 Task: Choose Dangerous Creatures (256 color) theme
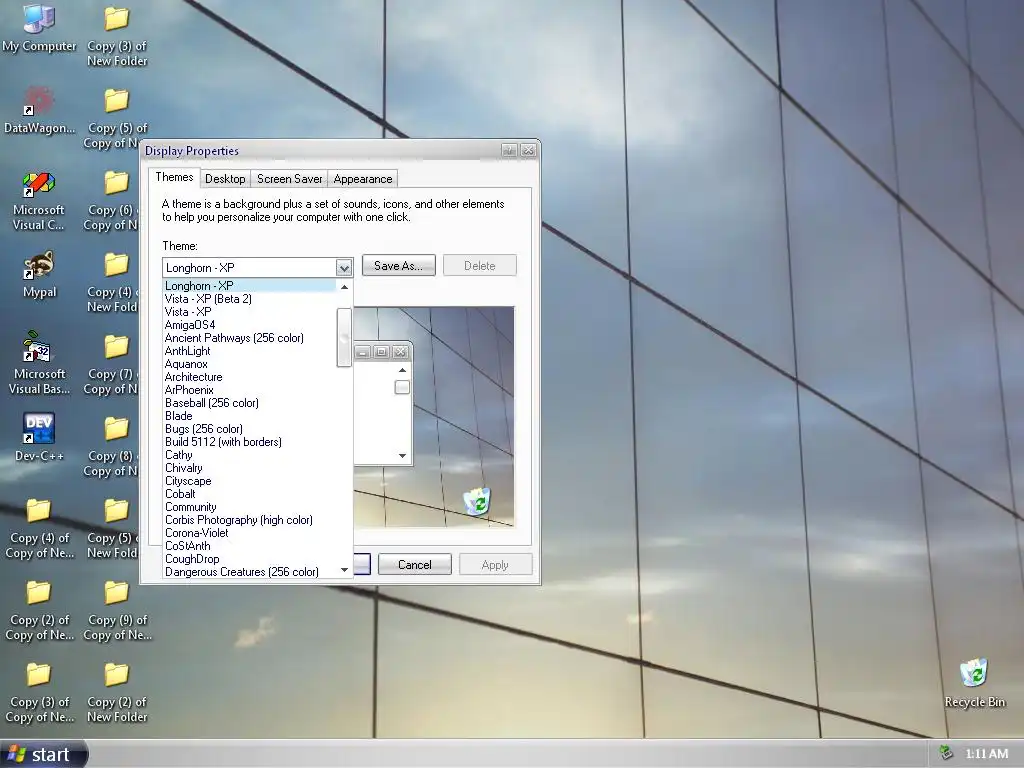[x=249, y=572]
